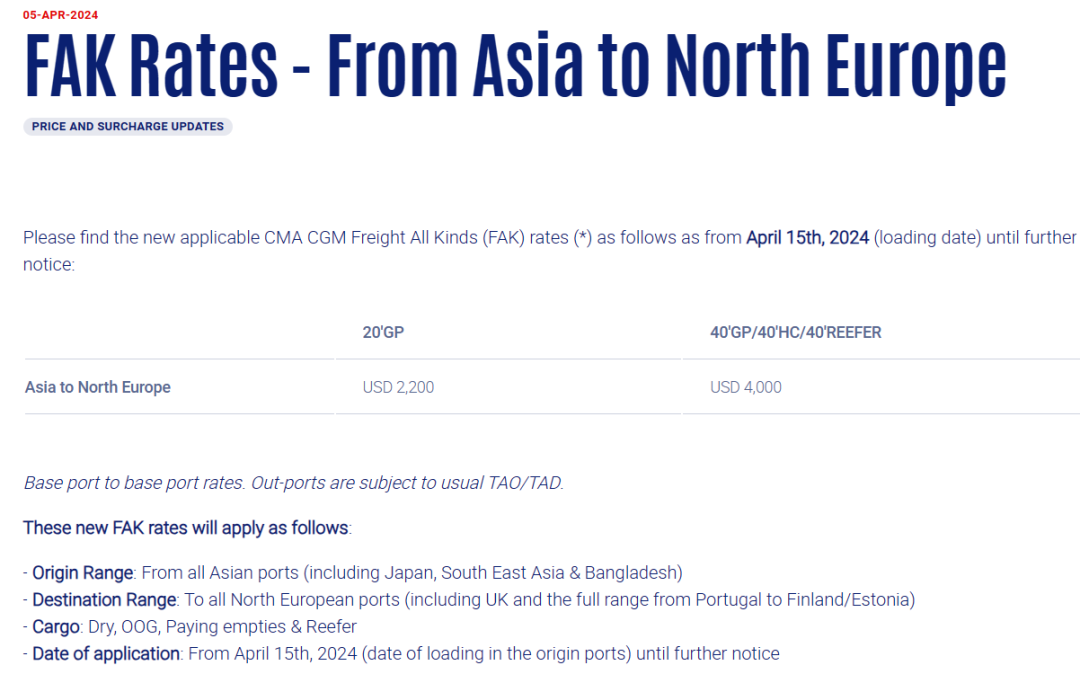Click the Cargo label in the list
The height and width of the screenshot is (674, 1080).
56,626
